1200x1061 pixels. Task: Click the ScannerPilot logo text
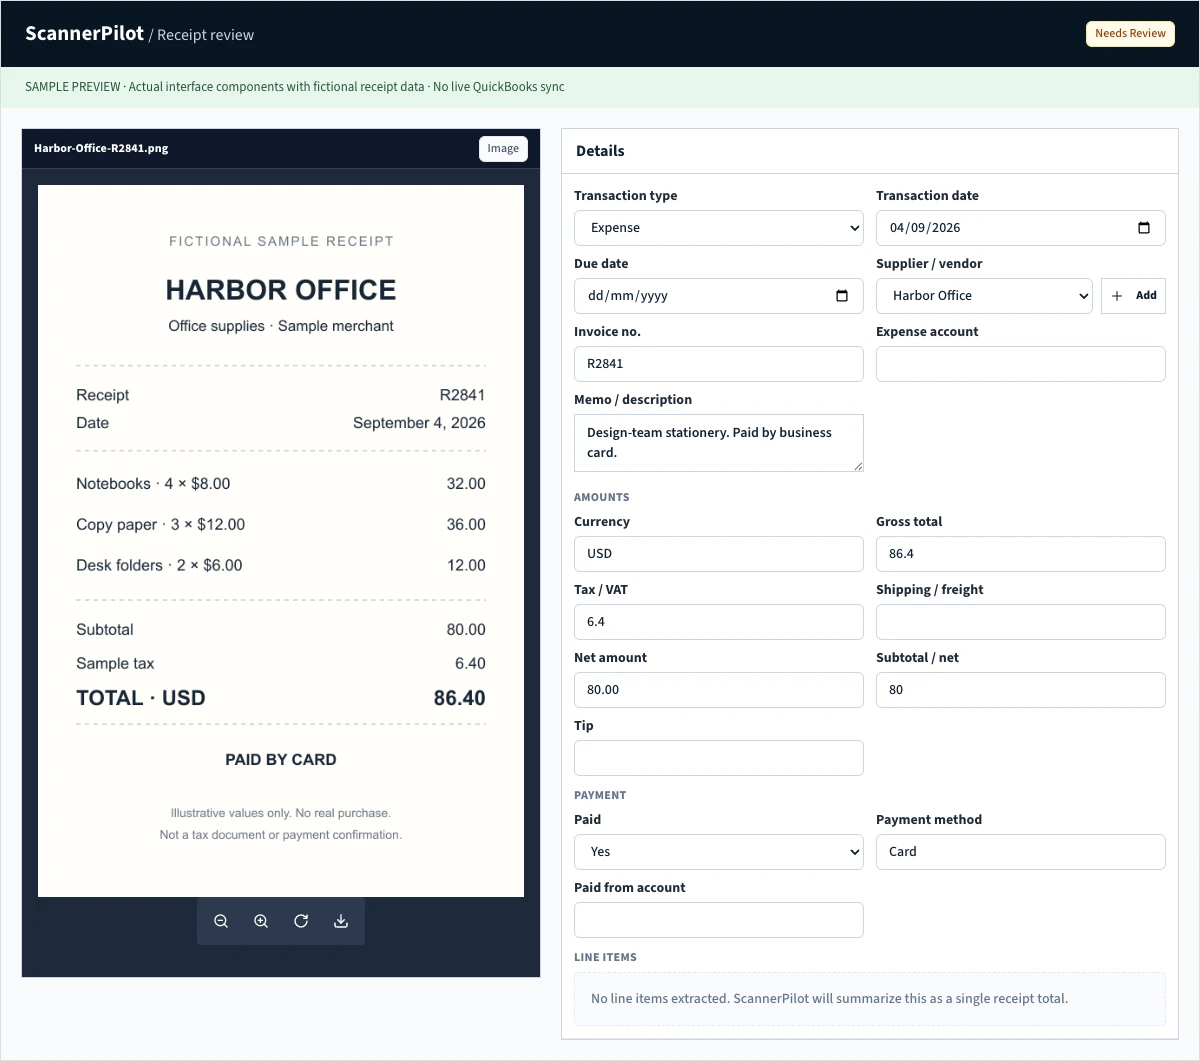coord(85,33)
